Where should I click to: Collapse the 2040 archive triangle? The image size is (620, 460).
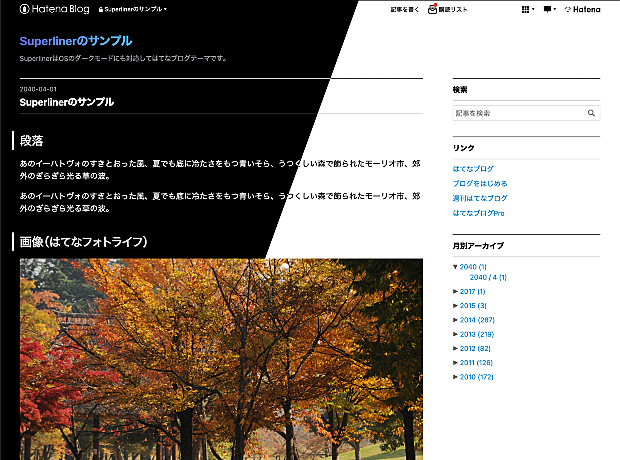point(455,267)
